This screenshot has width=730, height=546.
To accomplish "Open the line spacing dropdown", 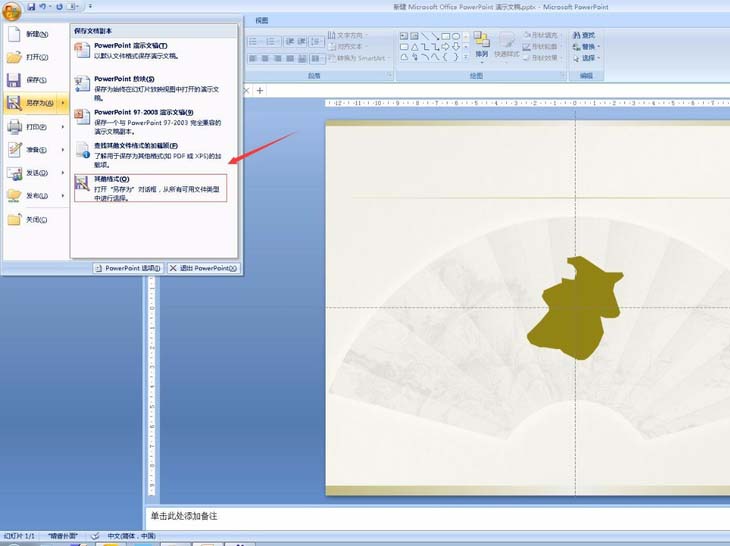I will click(x=317, y=41).
